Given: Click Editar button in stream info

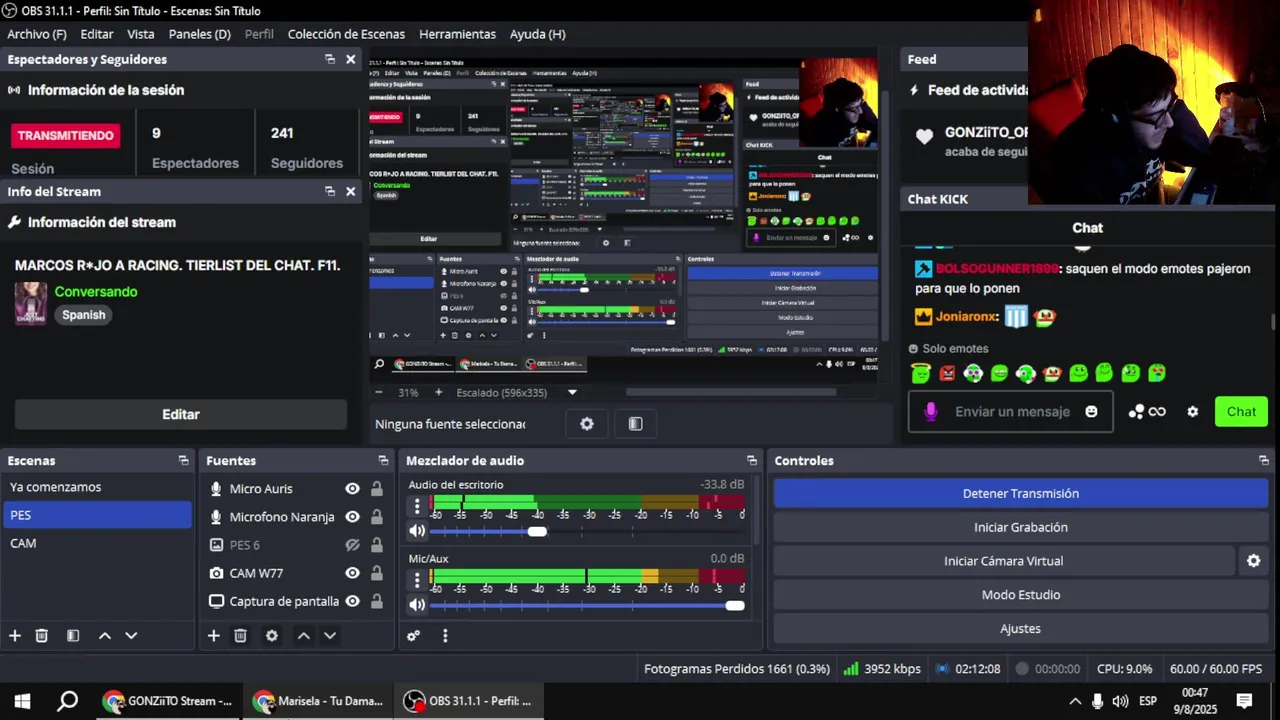Looking at the screenshot, I should coord(181,414).
